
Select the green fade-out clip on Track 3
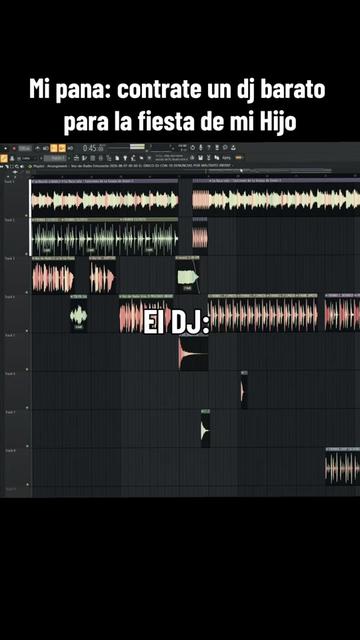pos(187,276)
